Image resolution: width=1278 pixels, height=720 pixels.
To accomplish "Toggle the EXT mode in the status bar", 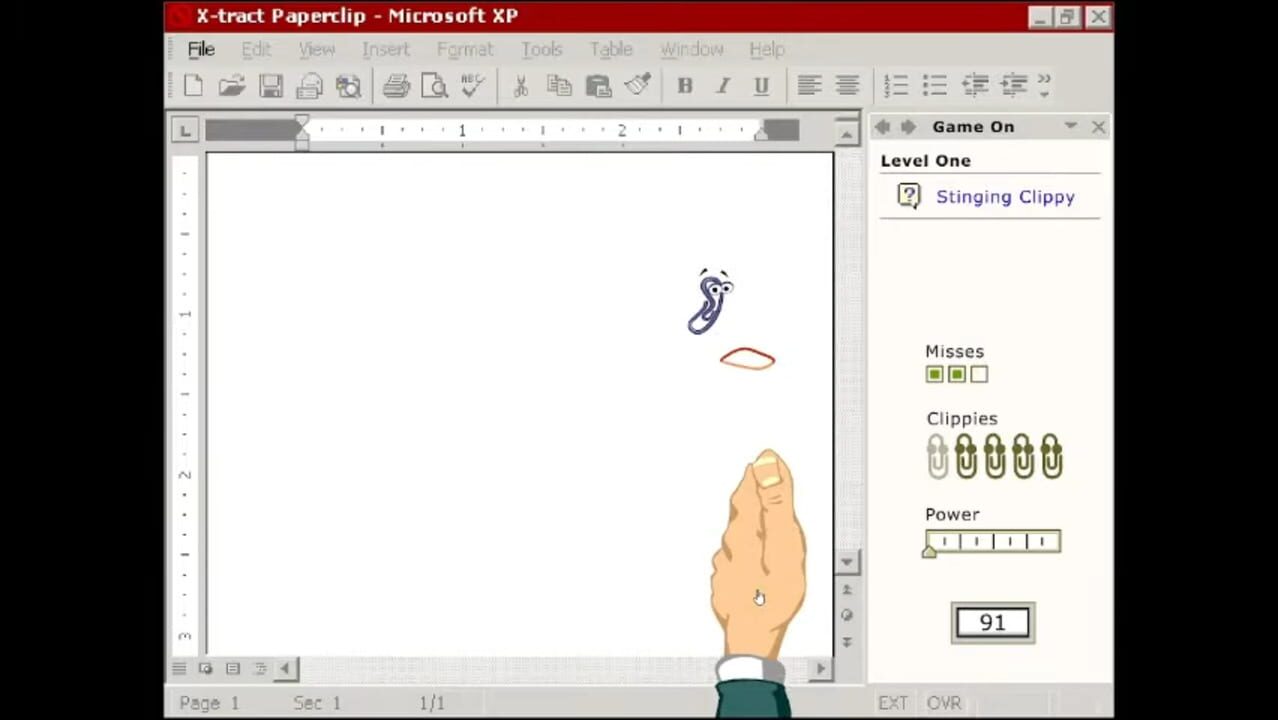I will 891,702.
